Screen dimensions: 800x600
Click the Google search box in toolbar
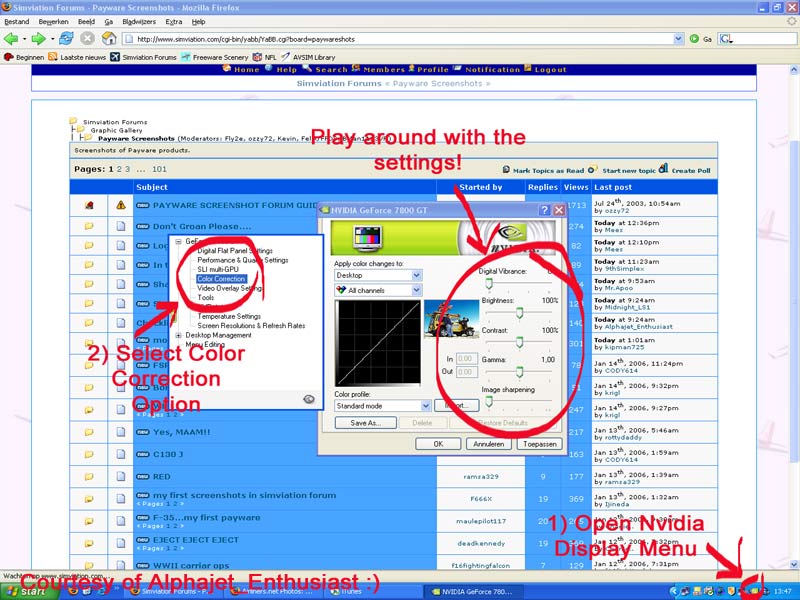pyautogui.click(x=757, y=39)
